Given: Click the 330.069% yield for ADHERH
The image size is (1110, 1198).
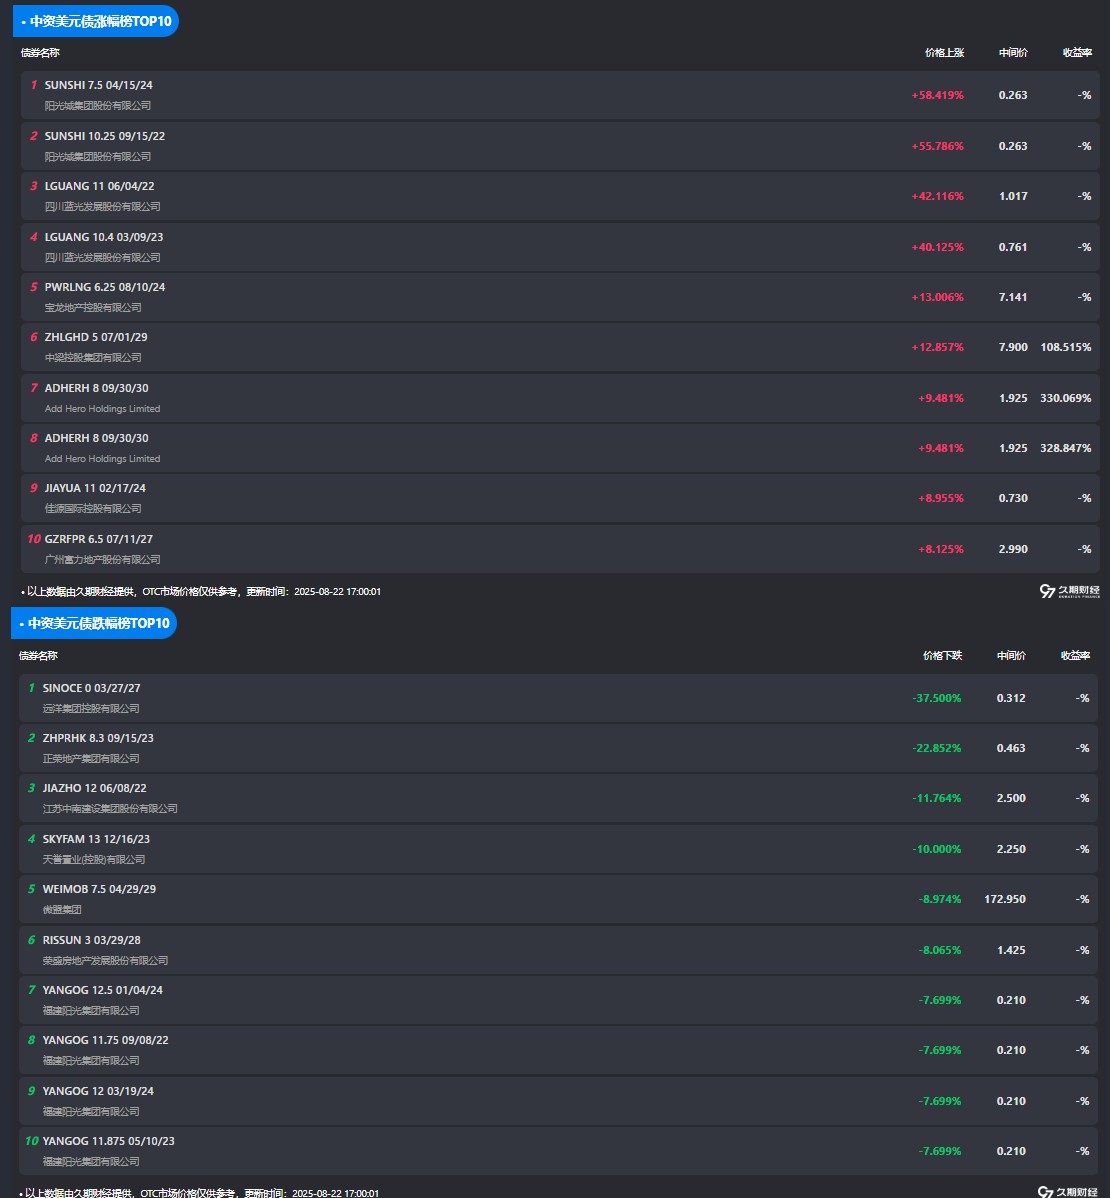Looking at the screenshot, I should 1066,398.
